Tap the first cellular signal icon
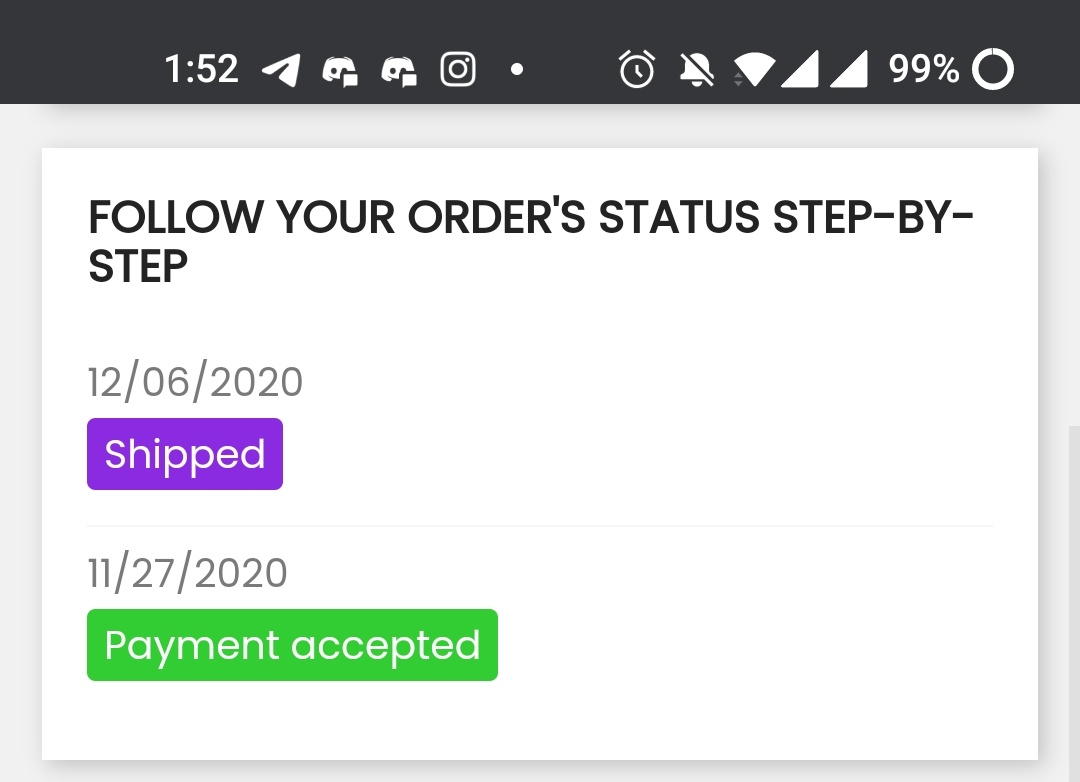Image resolution: width=1080 pixels, height=782 pixels. 800,69
